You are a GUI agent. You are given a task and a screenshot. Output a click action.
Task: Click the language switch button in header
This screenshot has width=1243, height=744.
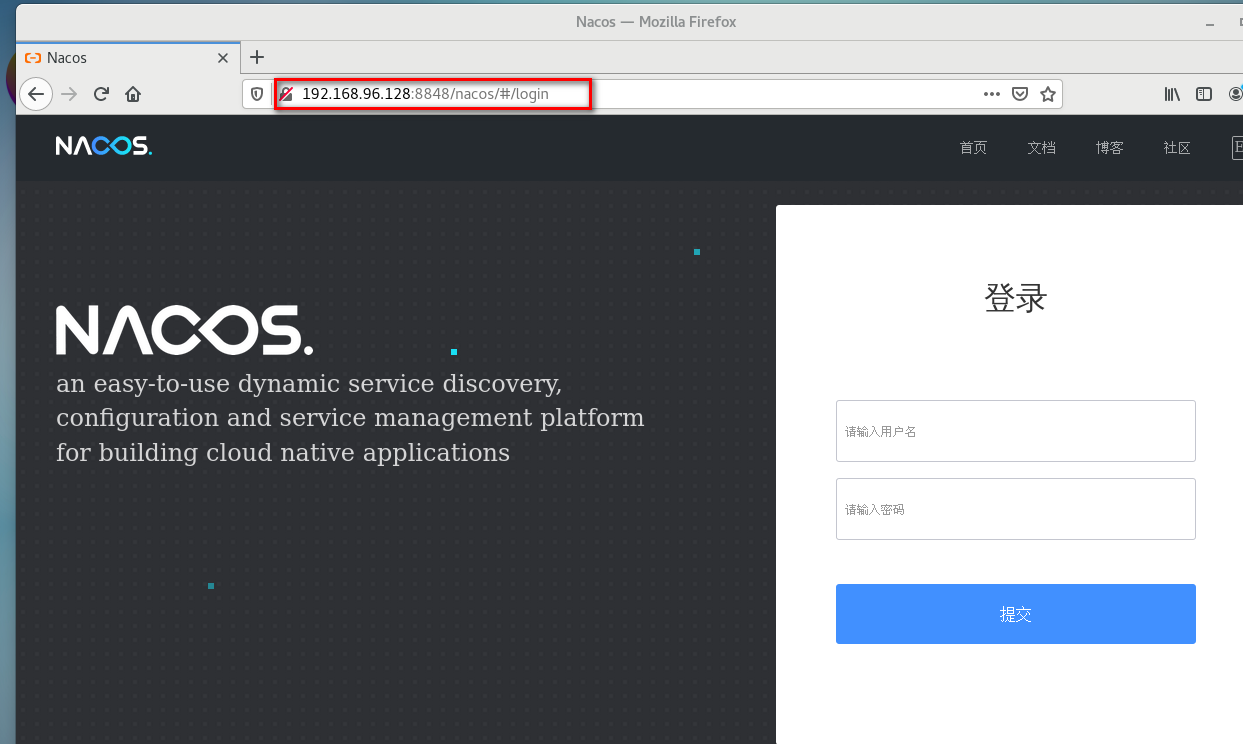tap(1237, 147)
